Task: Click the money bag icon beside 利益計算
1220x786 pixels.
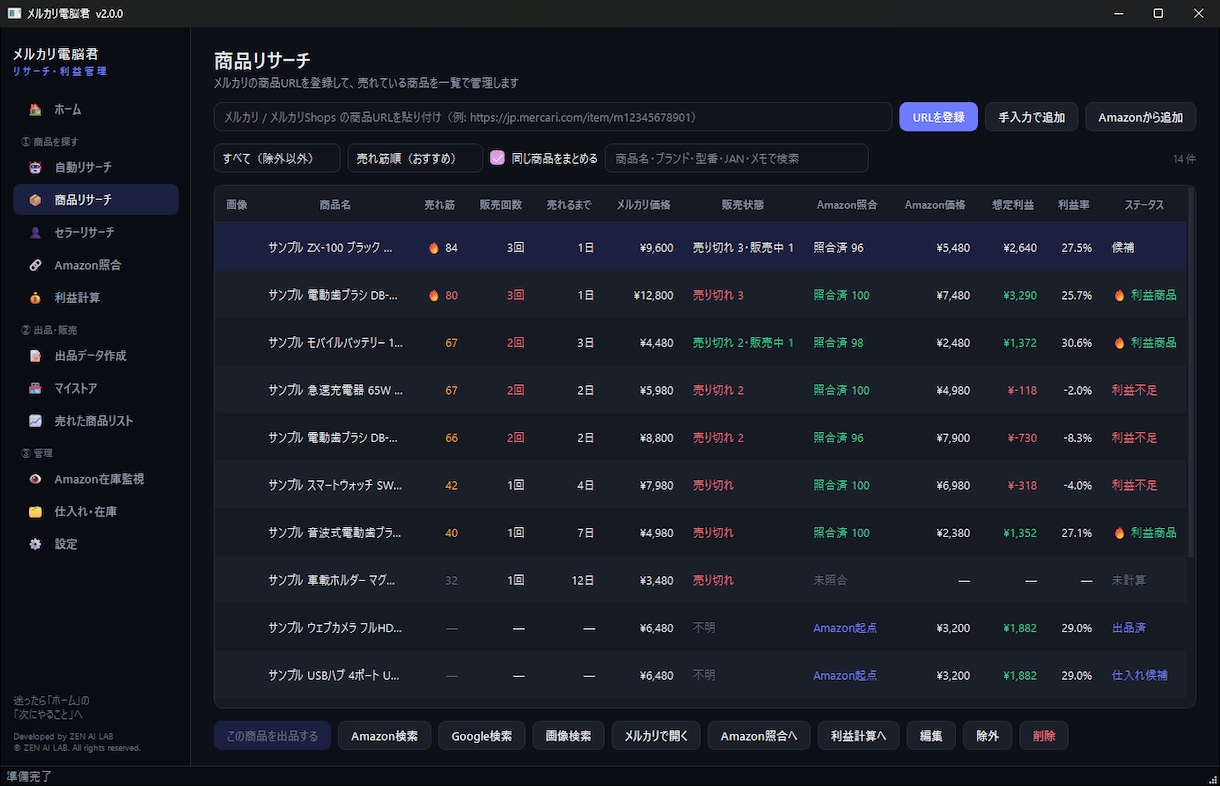Action: coord(36,298)
